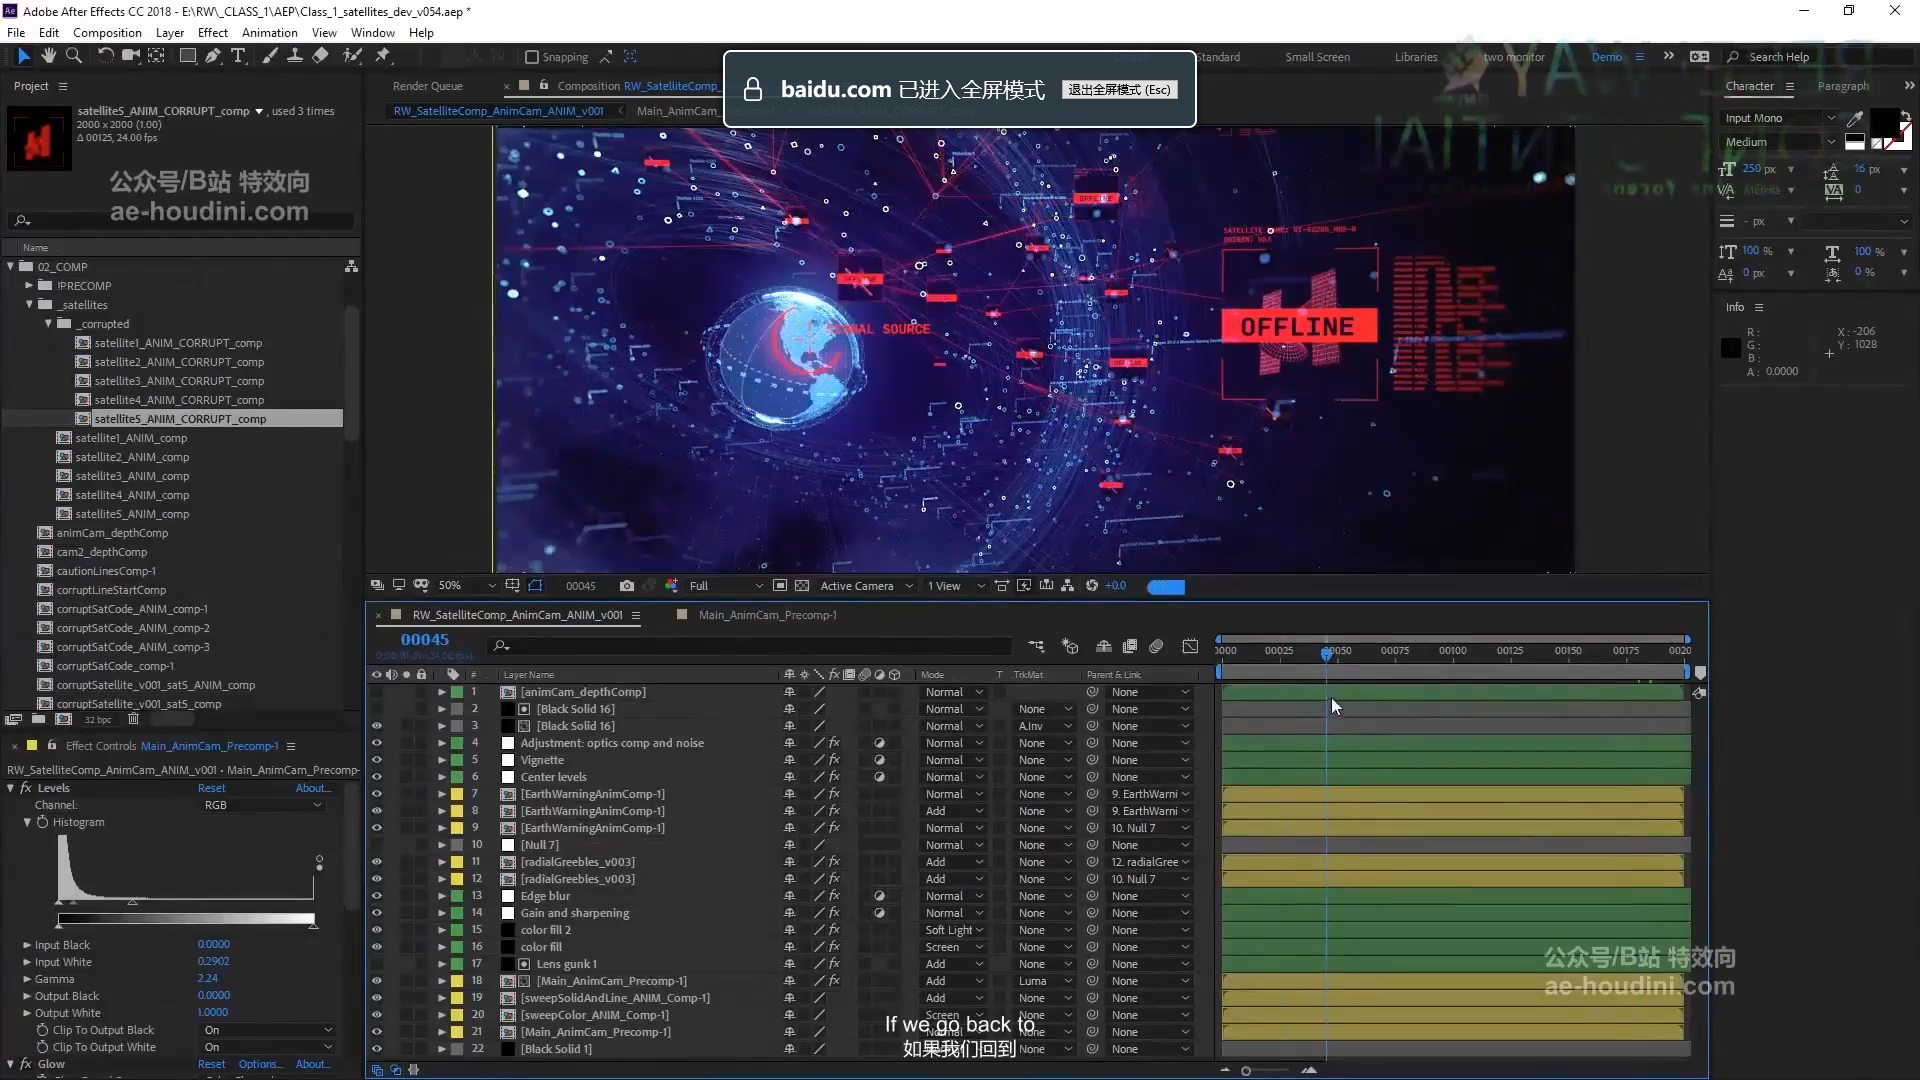Screen dimensions: 1920x1080
Task: Hide the Vignette layer
Action: [377, 760]
